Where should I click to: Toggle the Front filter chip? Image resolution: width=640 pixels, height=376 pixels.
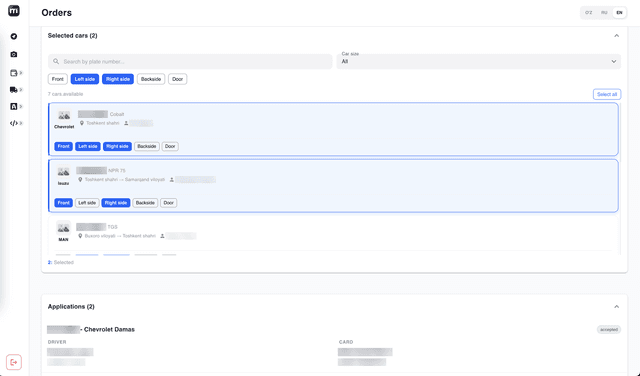58,79
